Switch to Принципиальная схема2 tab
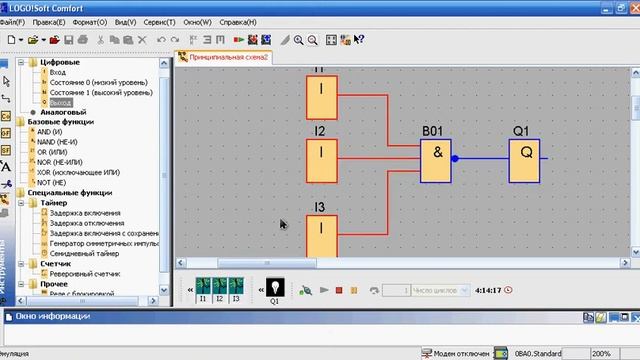640x360 pixels. click(224, 58)
